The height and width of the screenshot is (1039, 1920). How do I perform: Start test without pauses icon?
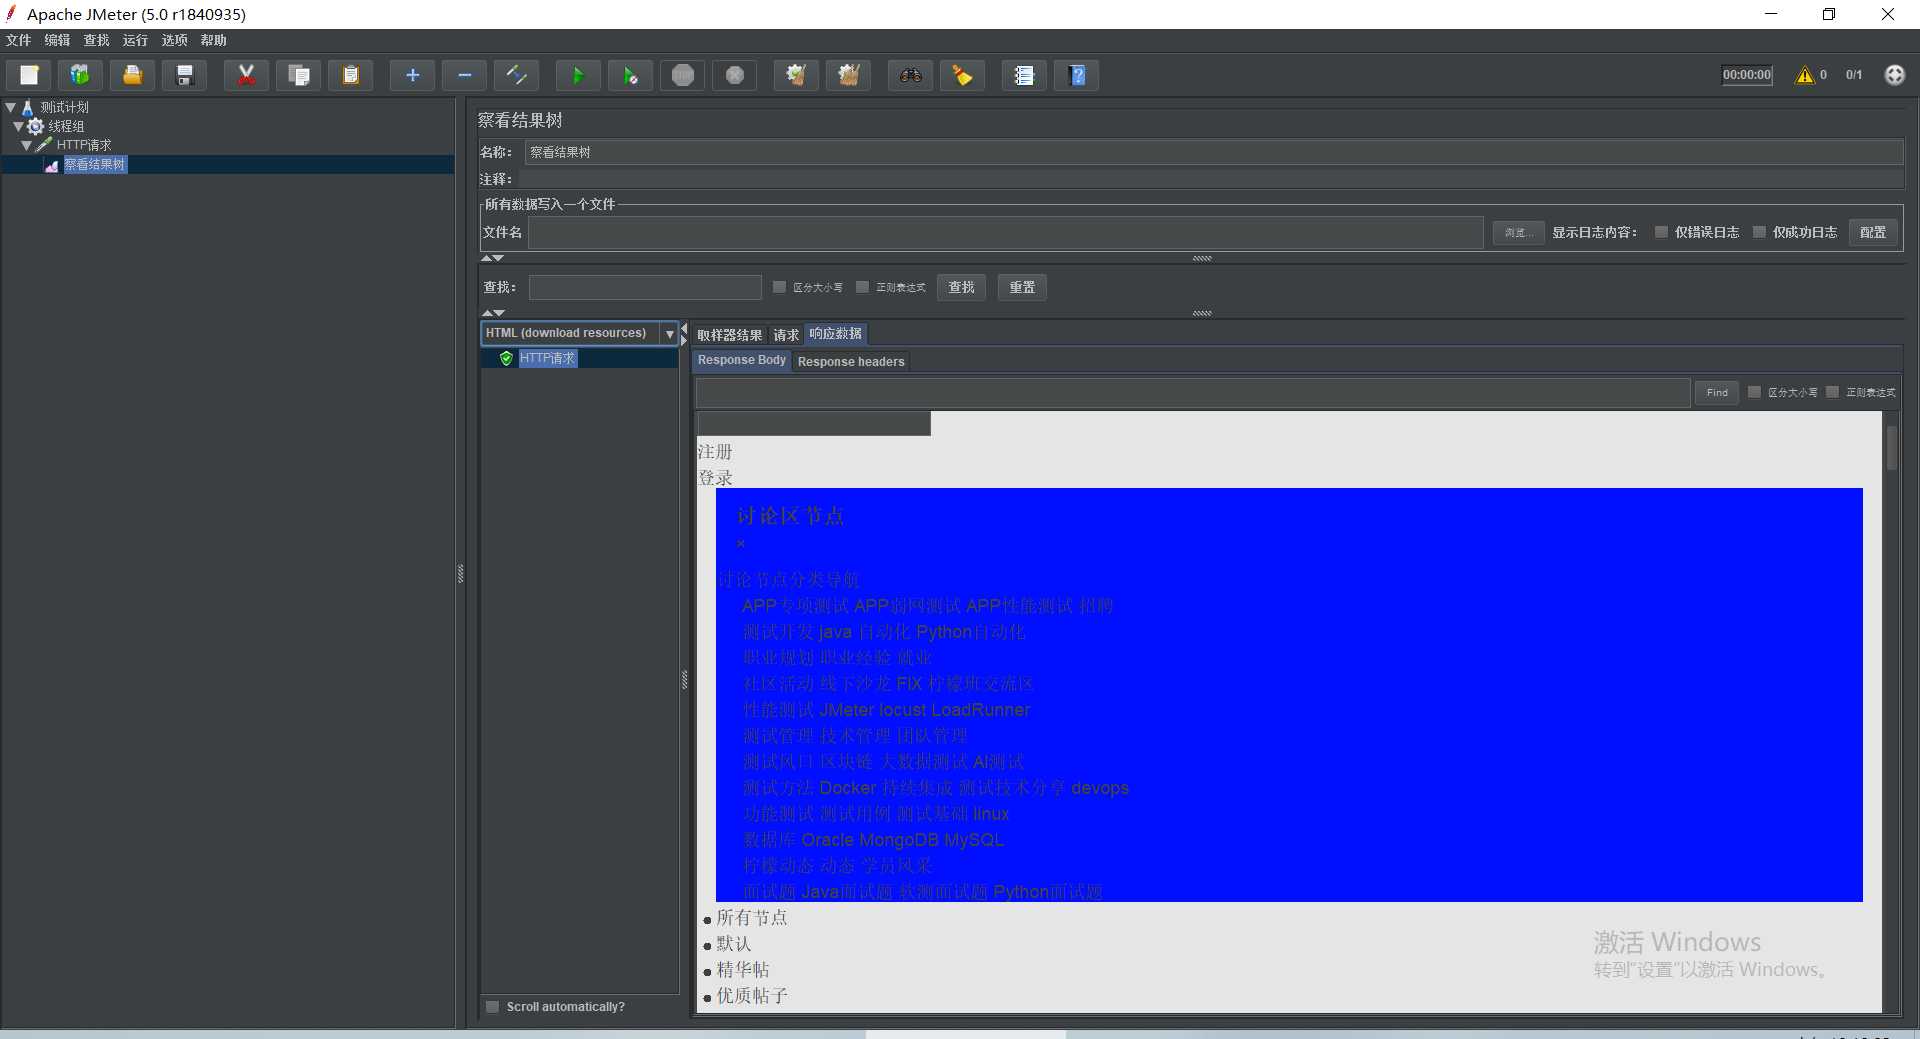pos(630,75)
